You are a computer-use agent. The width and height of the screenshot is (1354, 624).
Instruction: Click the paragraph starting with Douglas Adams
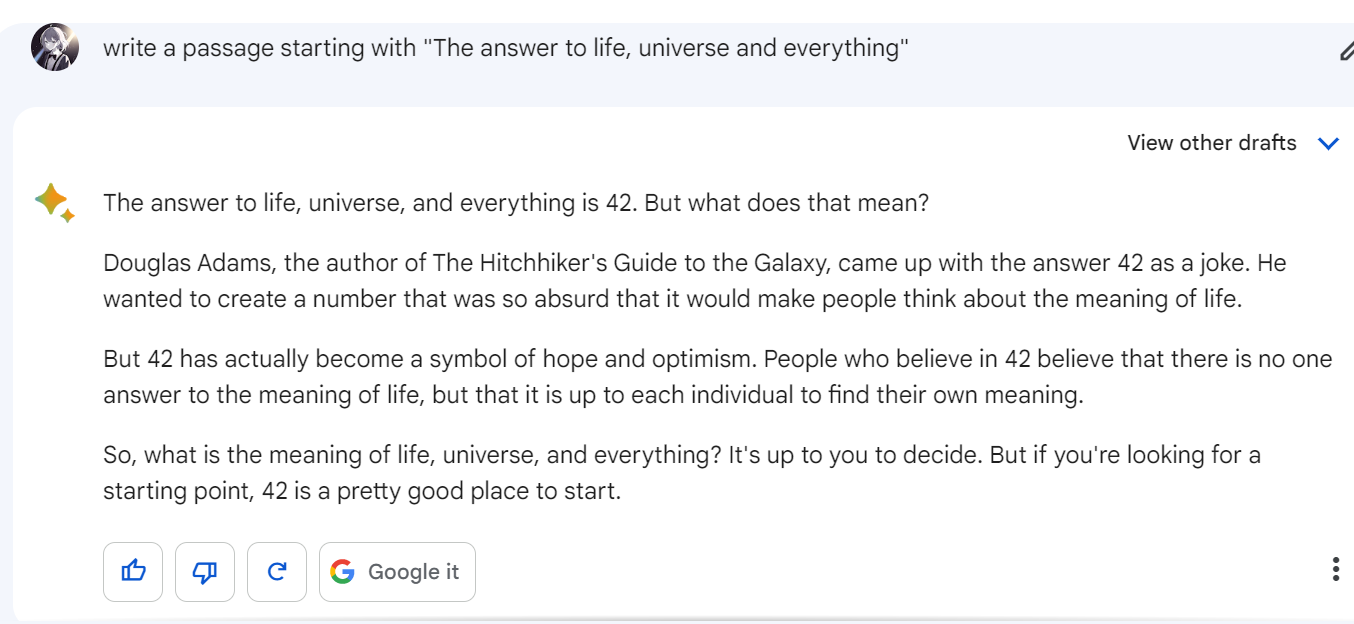[x=694, y=281]
